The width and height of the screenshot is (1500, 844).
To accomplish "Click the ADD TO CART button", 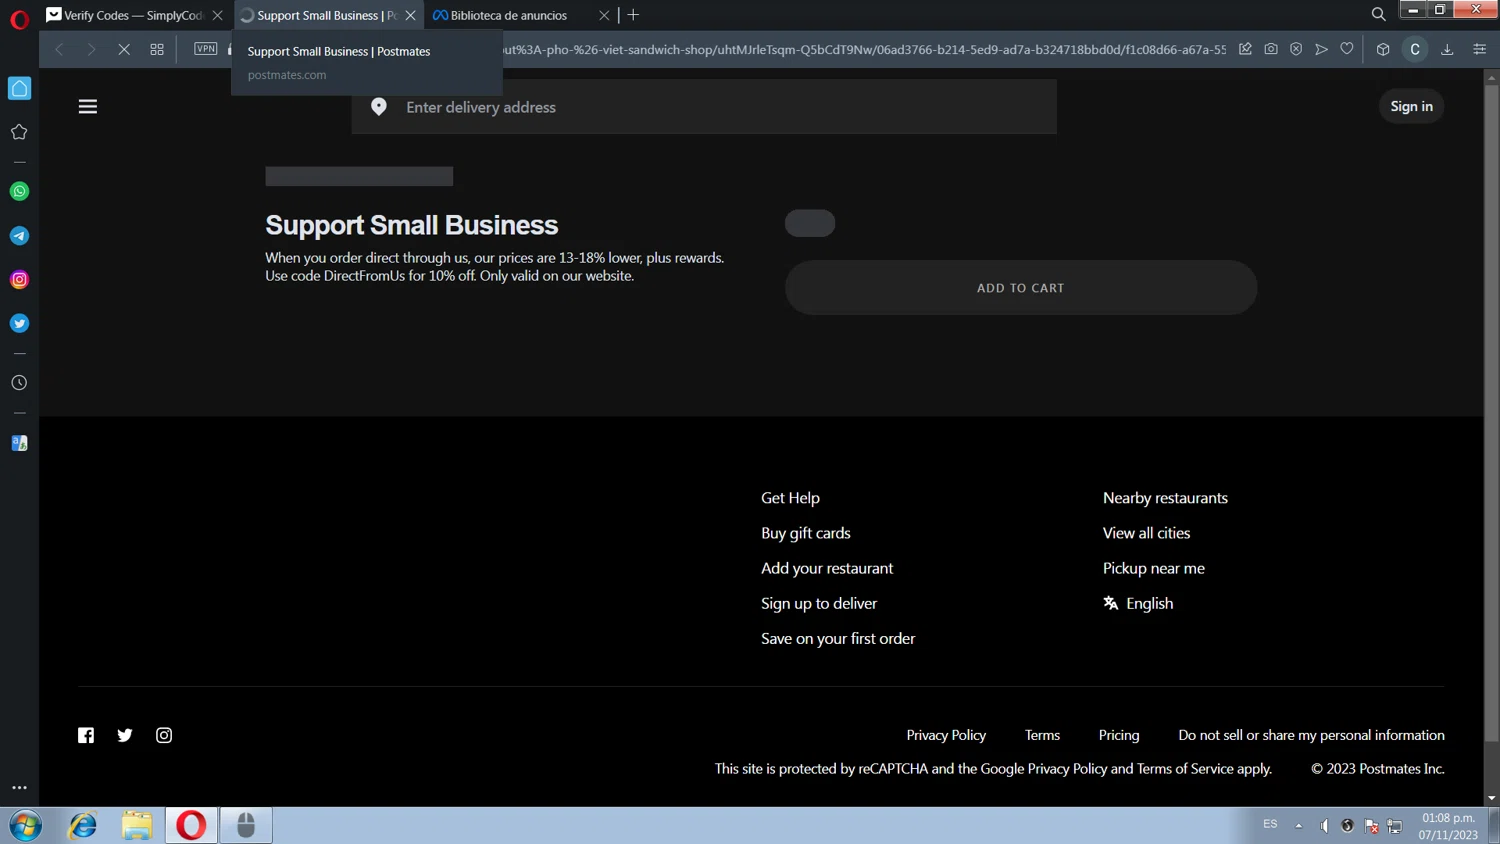I will tap(1021, 288).
